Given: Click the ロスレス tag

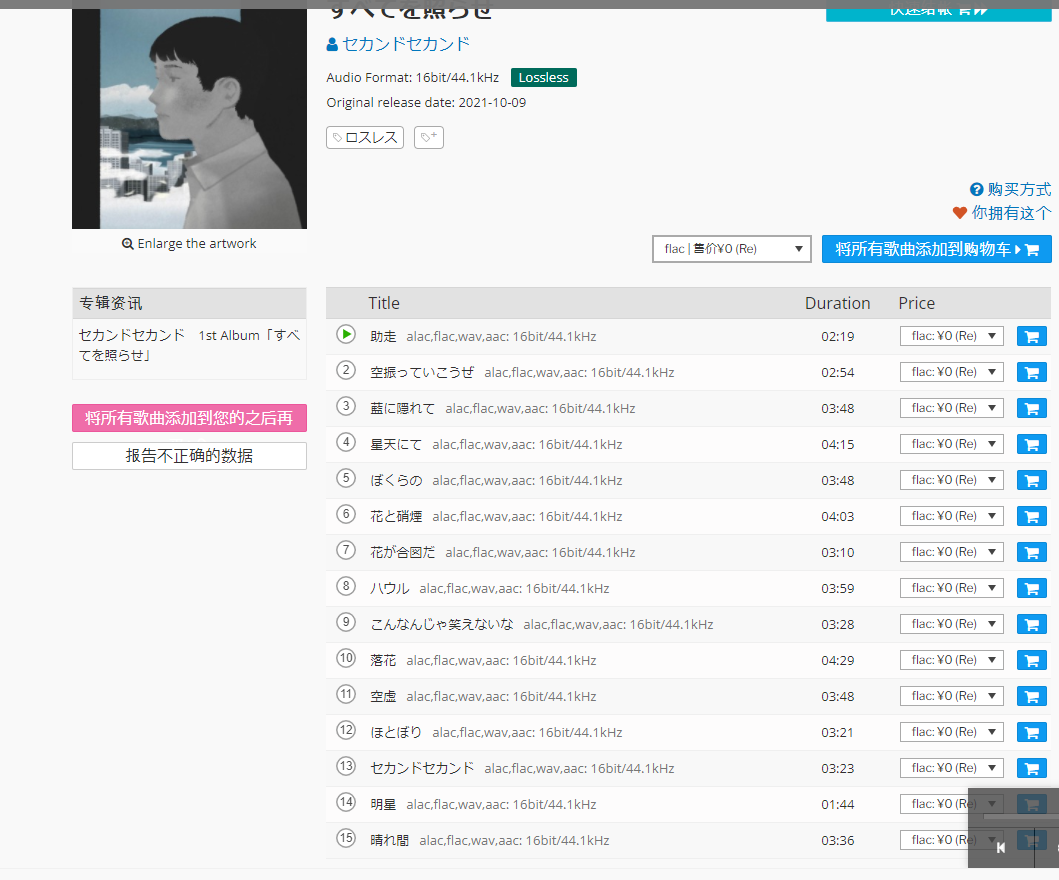Looking at the screenshot, I should coord(365,138).
